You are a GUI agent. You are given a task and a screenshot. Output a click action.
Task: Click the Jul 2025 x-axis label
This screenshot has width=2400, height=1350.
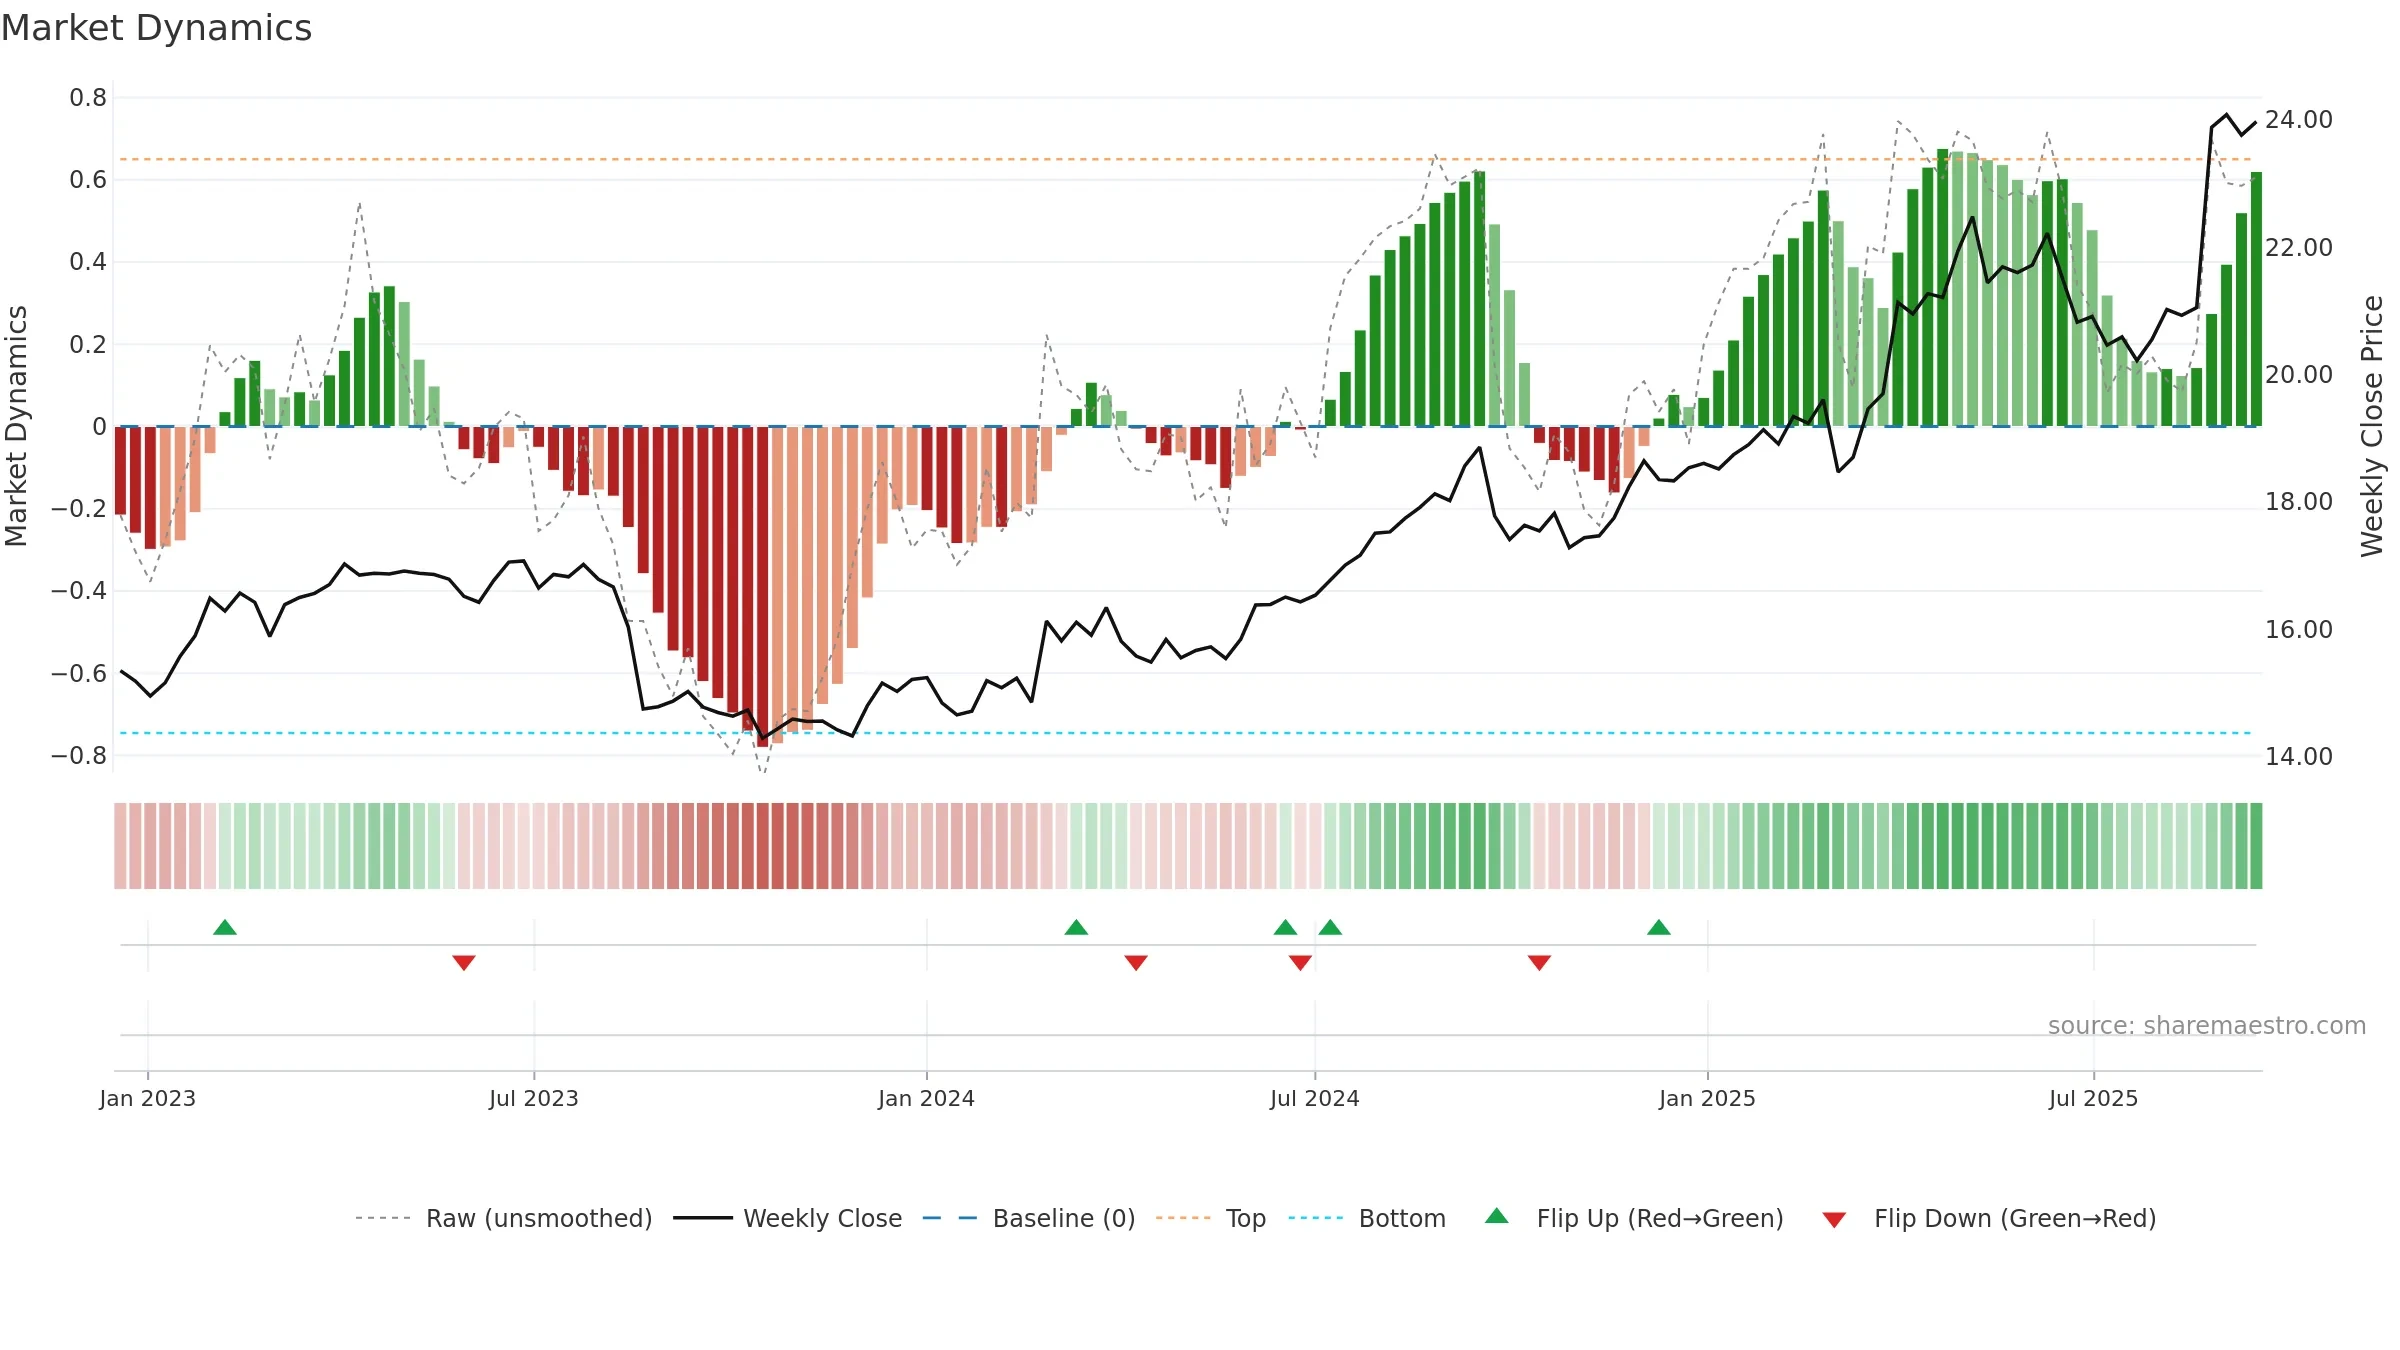pyautogui.click(x=2094, y=1098)
